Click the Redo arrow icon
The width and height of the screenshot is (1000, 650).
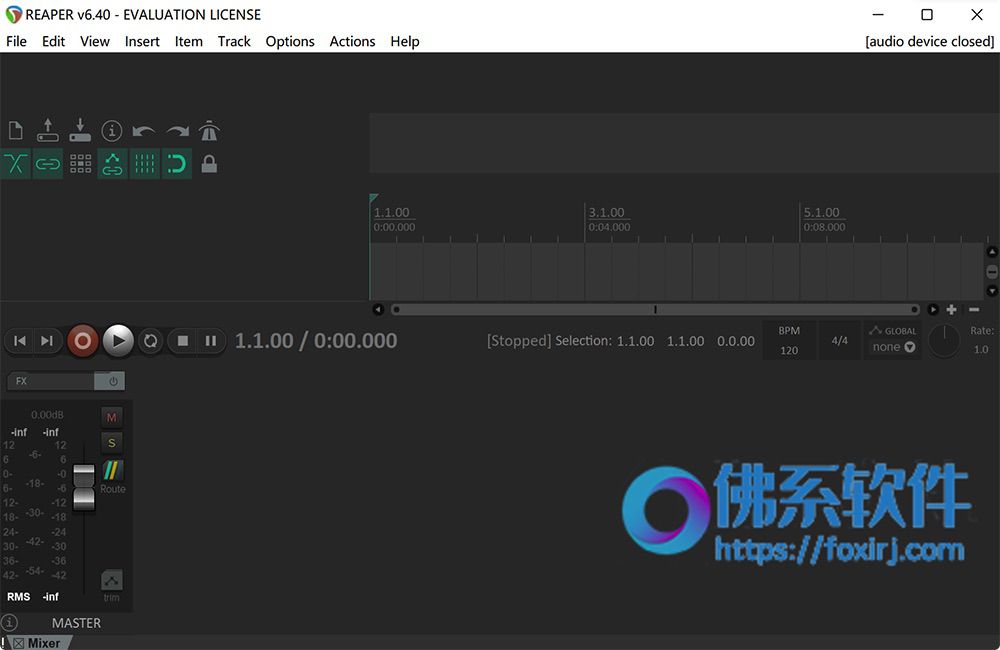point(177,131)
